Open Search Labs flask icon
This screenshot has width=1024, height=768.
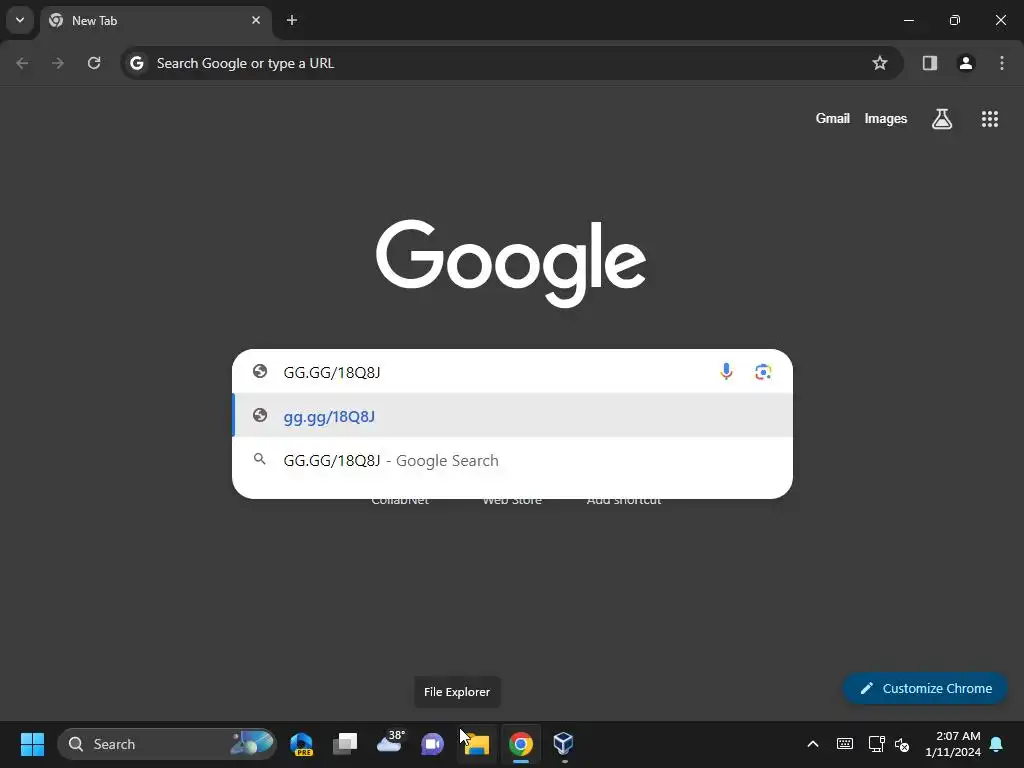[942, 119]
